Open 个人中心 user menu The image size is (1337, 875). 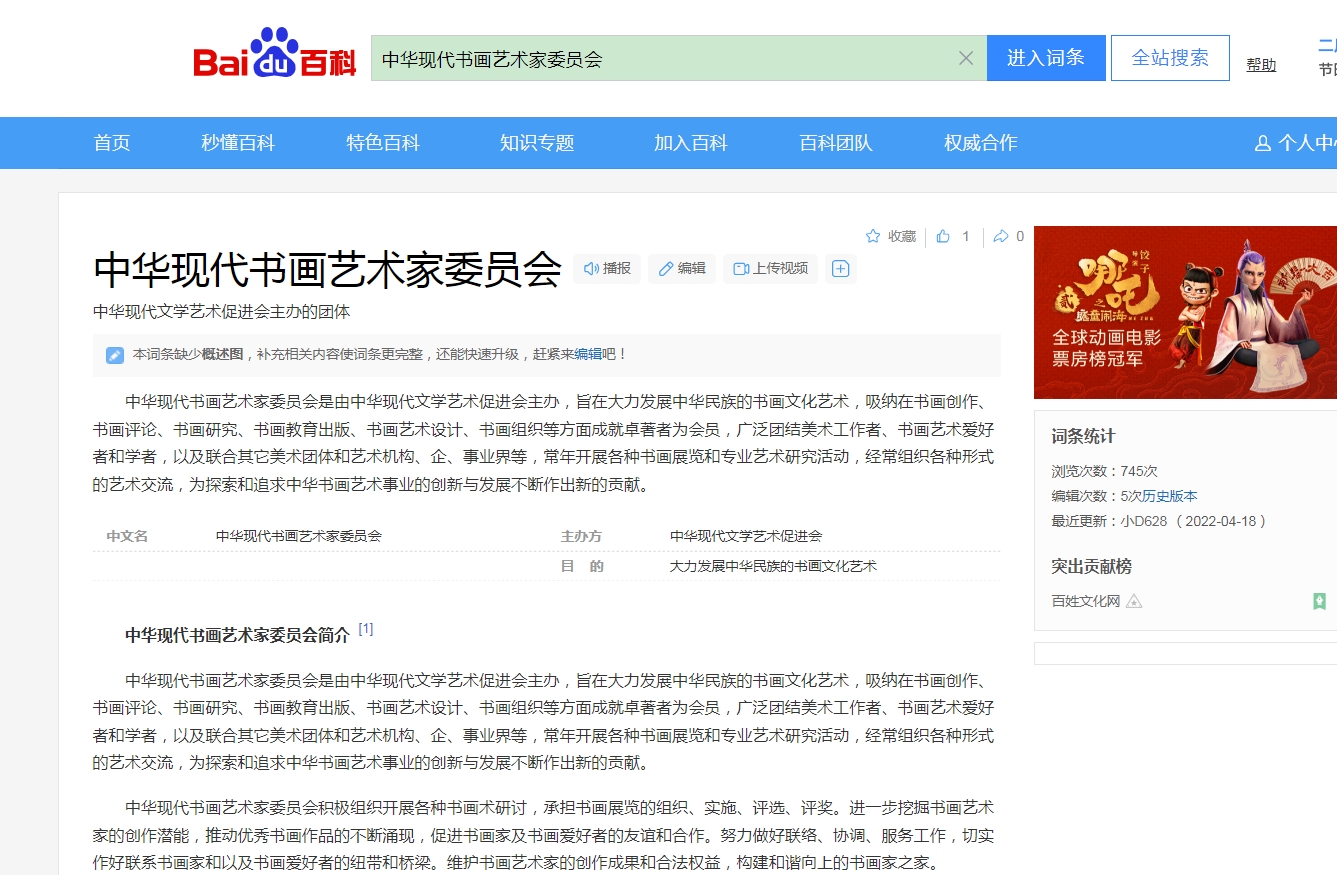(x=1296, y=143)
